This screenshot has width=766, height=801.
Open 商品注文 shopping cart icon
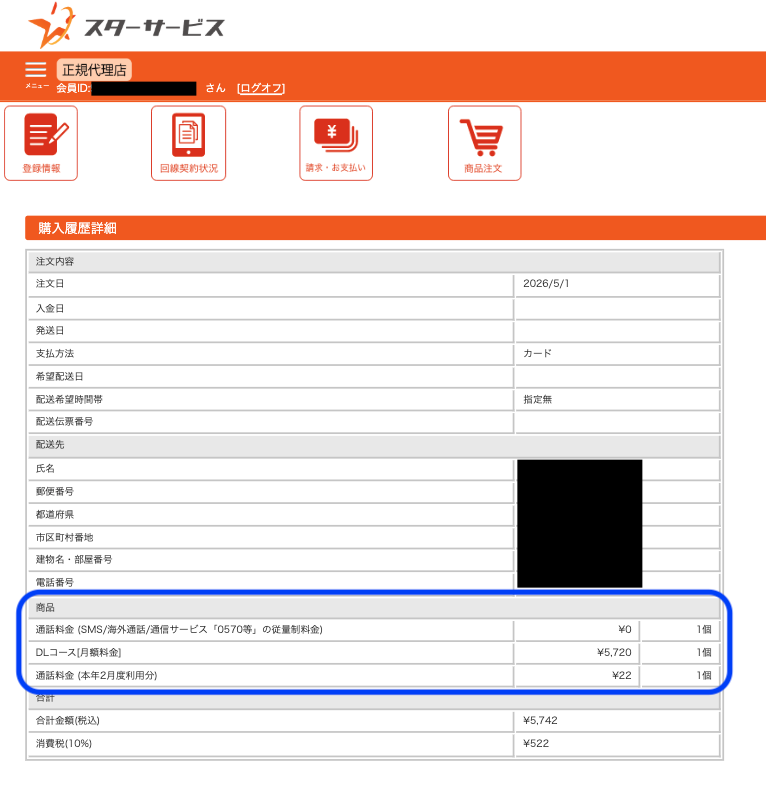coord(484,143)
